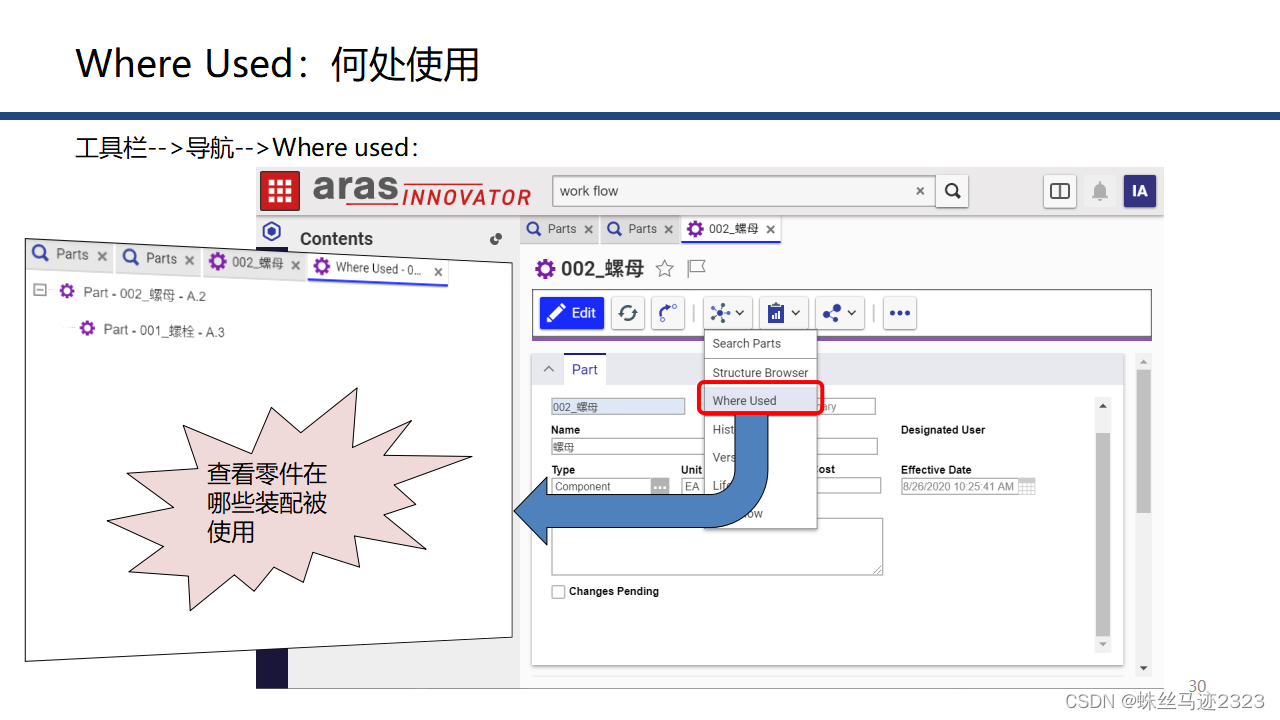Image resolution: width=1280 pixels, height=720 pixels.
Task: Click the refresh icon beside Edit
Action: click(628, 313)
